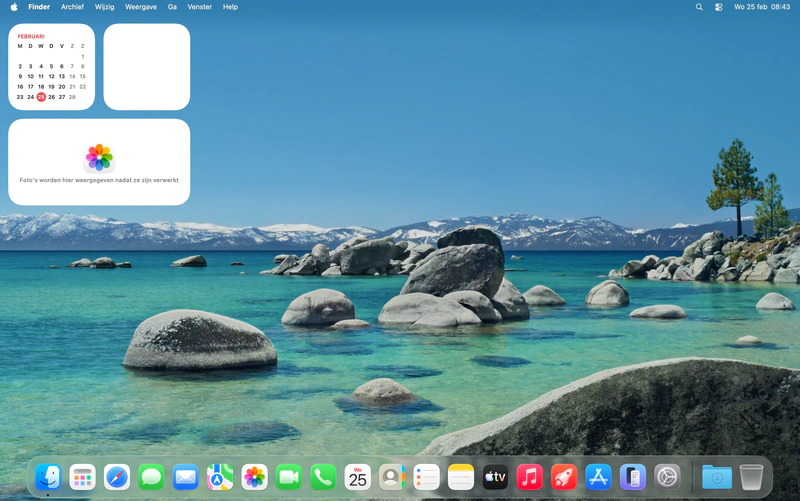Open the Apple menu

[14, 7]
